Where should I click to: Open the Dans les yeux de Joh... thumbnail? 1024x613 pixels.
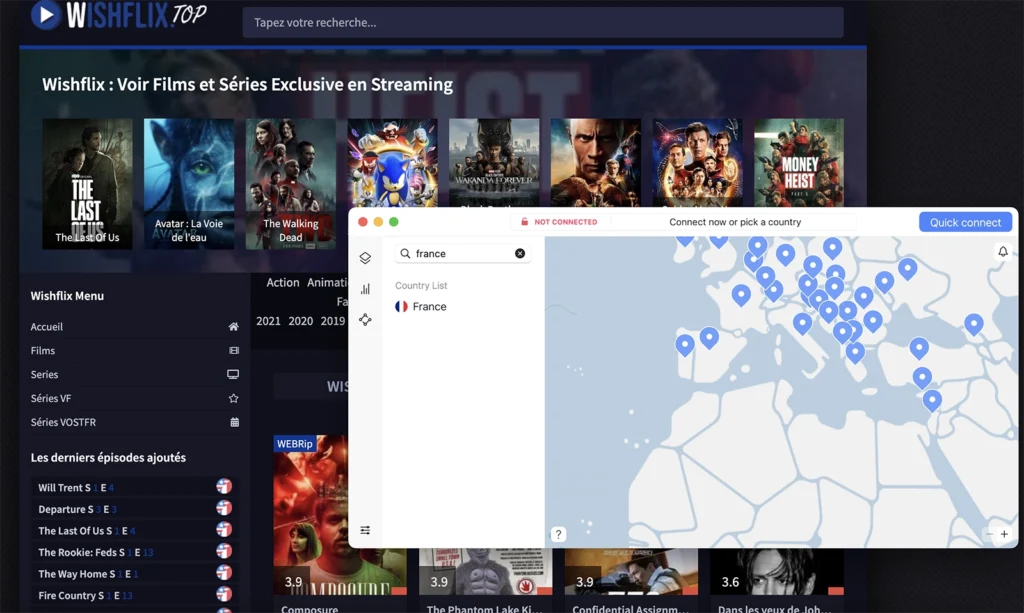tap(777, 572)
